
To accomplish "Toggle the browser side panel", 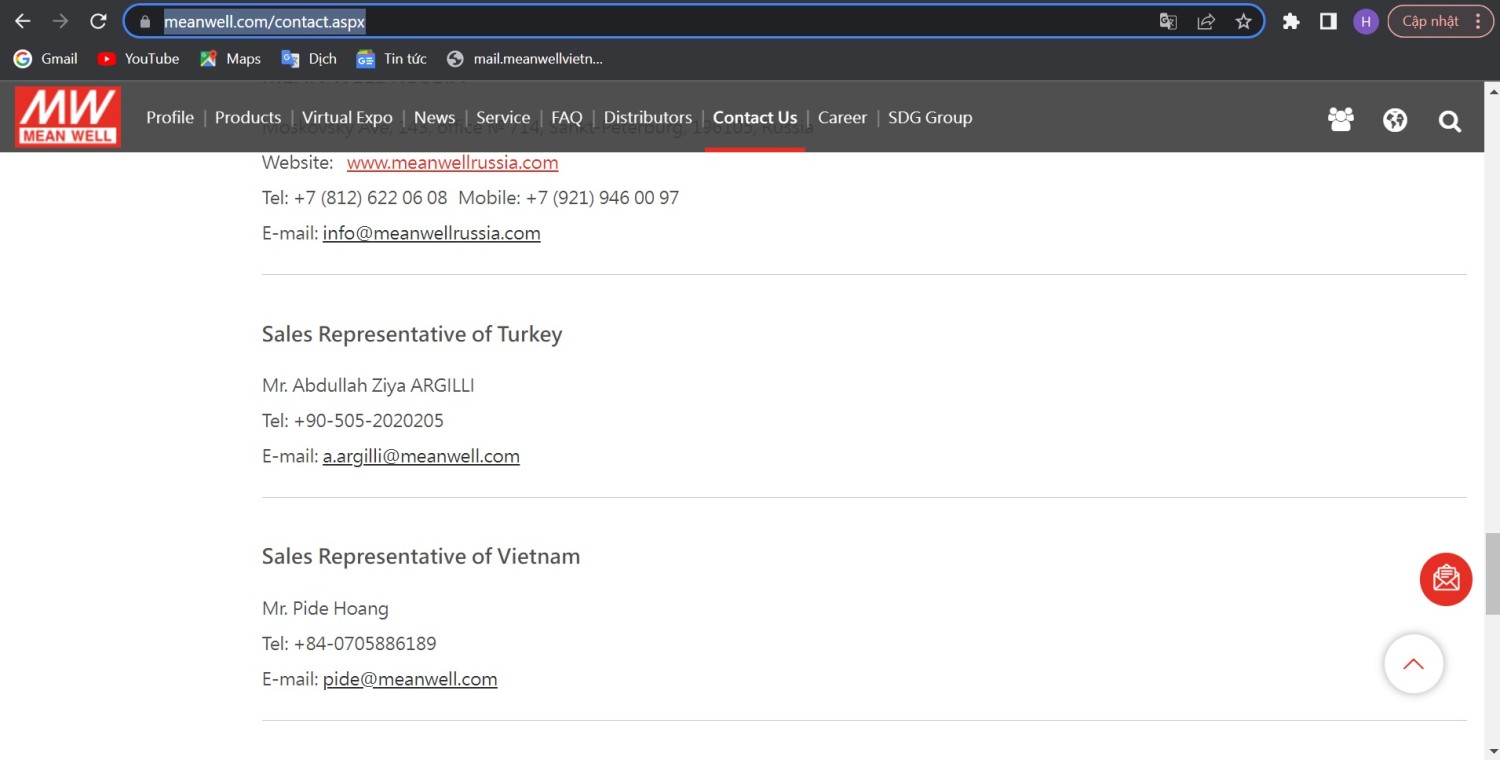I will click(1328, 21).
